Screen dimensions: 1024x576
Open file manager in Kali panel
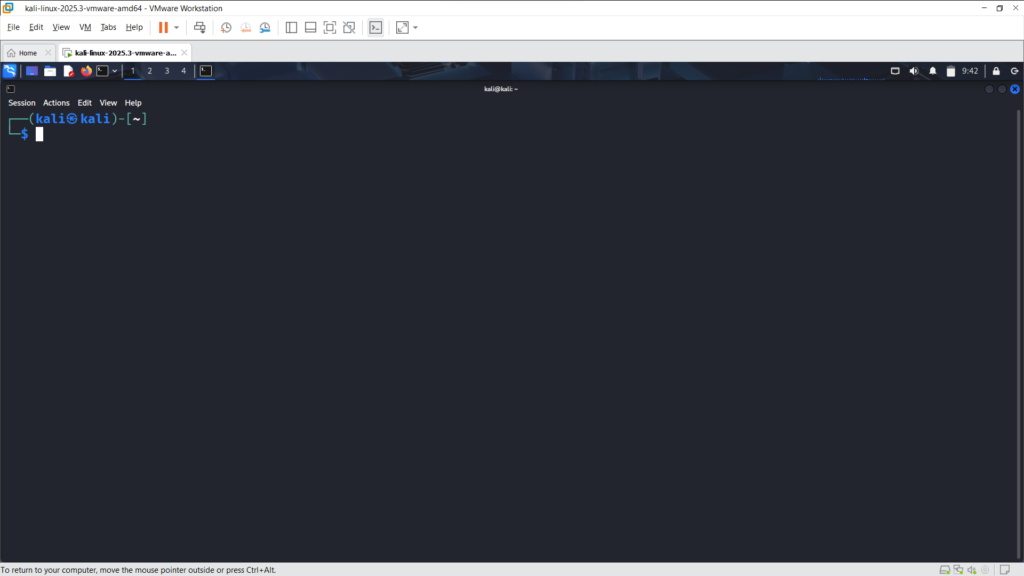(x=50, y=71)
